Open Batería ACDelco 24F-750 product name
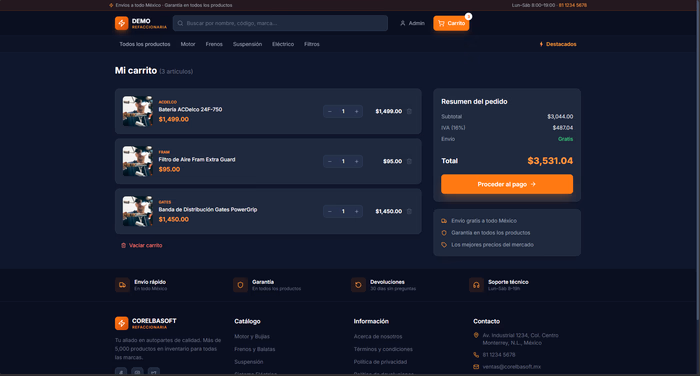 point(190,109)
